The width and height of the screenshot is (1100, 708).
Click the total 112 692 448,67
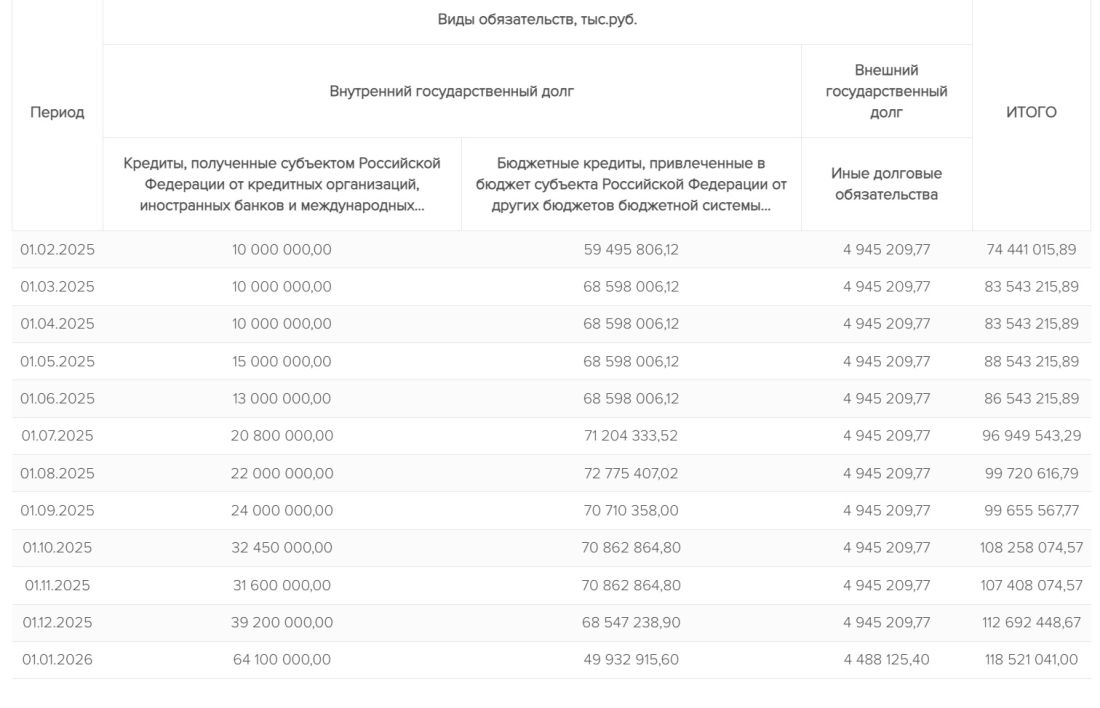(1030, 622)
